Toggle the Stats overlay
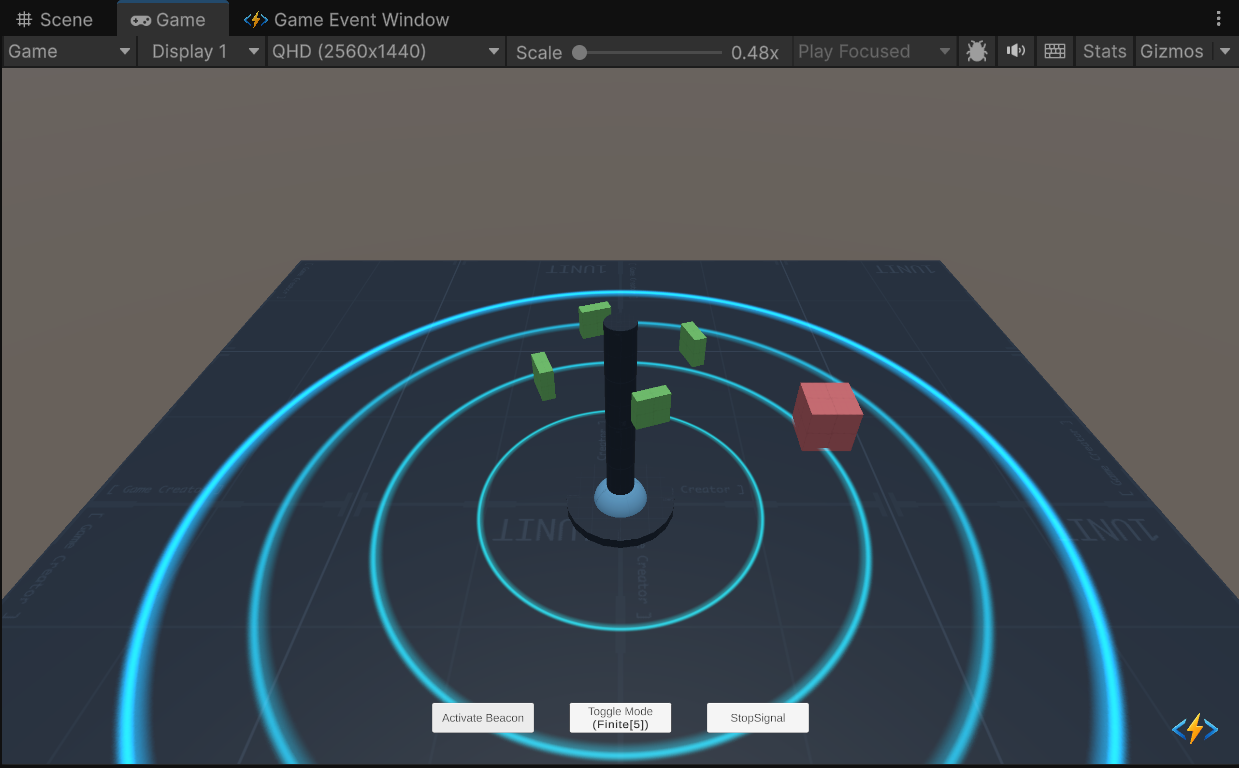The width and height of the screenshot is (1239, 768). coord(1104,52)
